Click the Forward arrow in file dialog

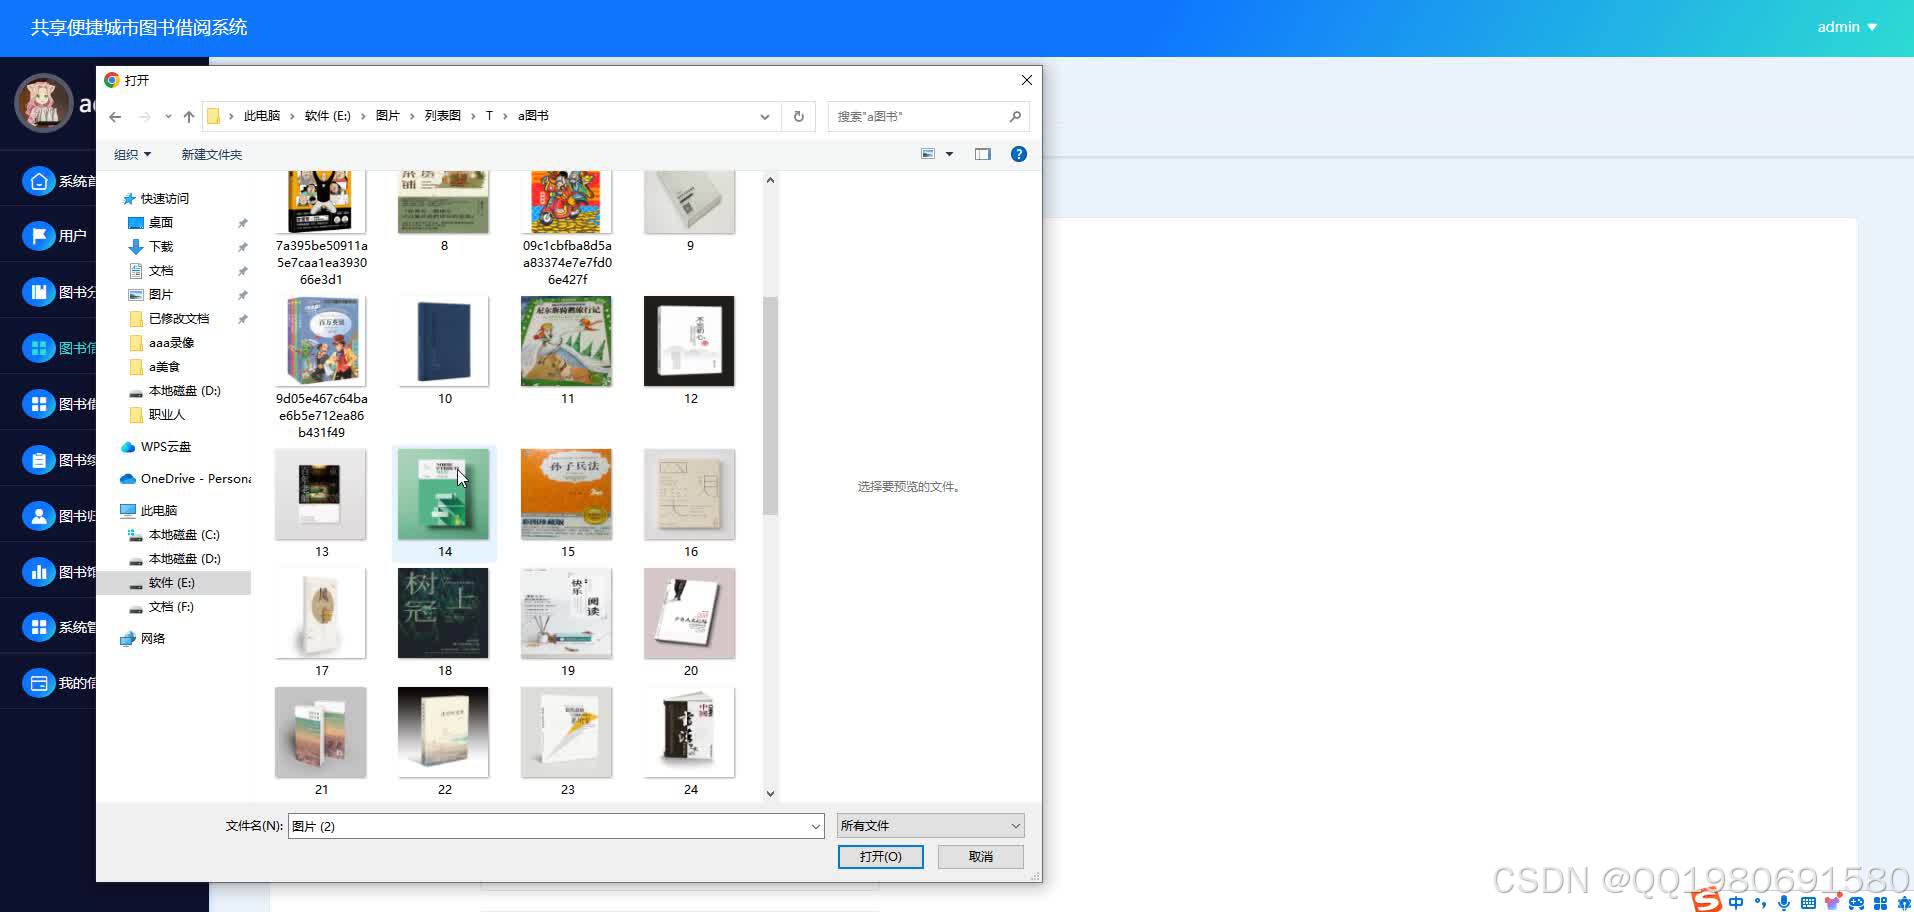[x=145, y=117]
